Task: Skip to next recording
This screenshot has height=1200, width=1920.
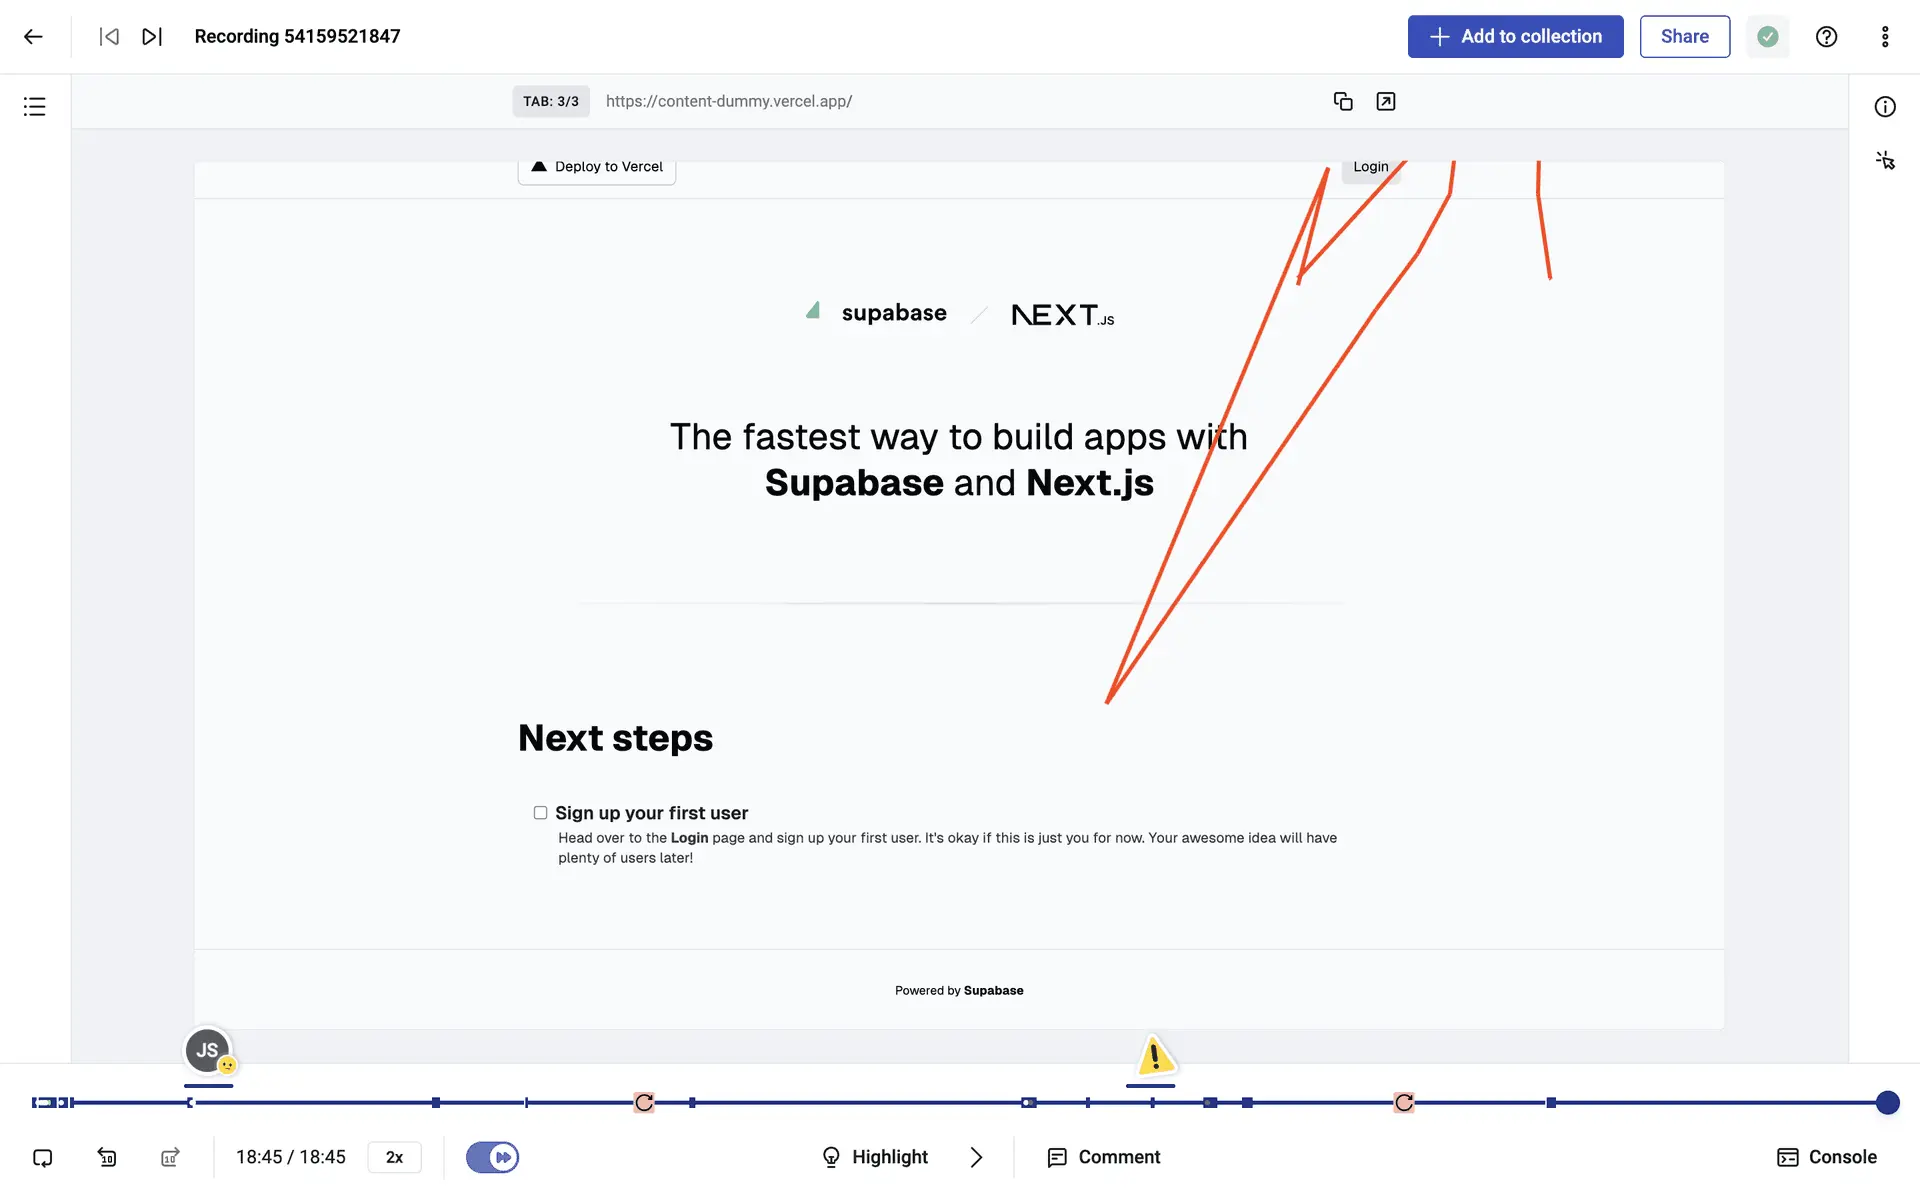Action: [152, 37]
